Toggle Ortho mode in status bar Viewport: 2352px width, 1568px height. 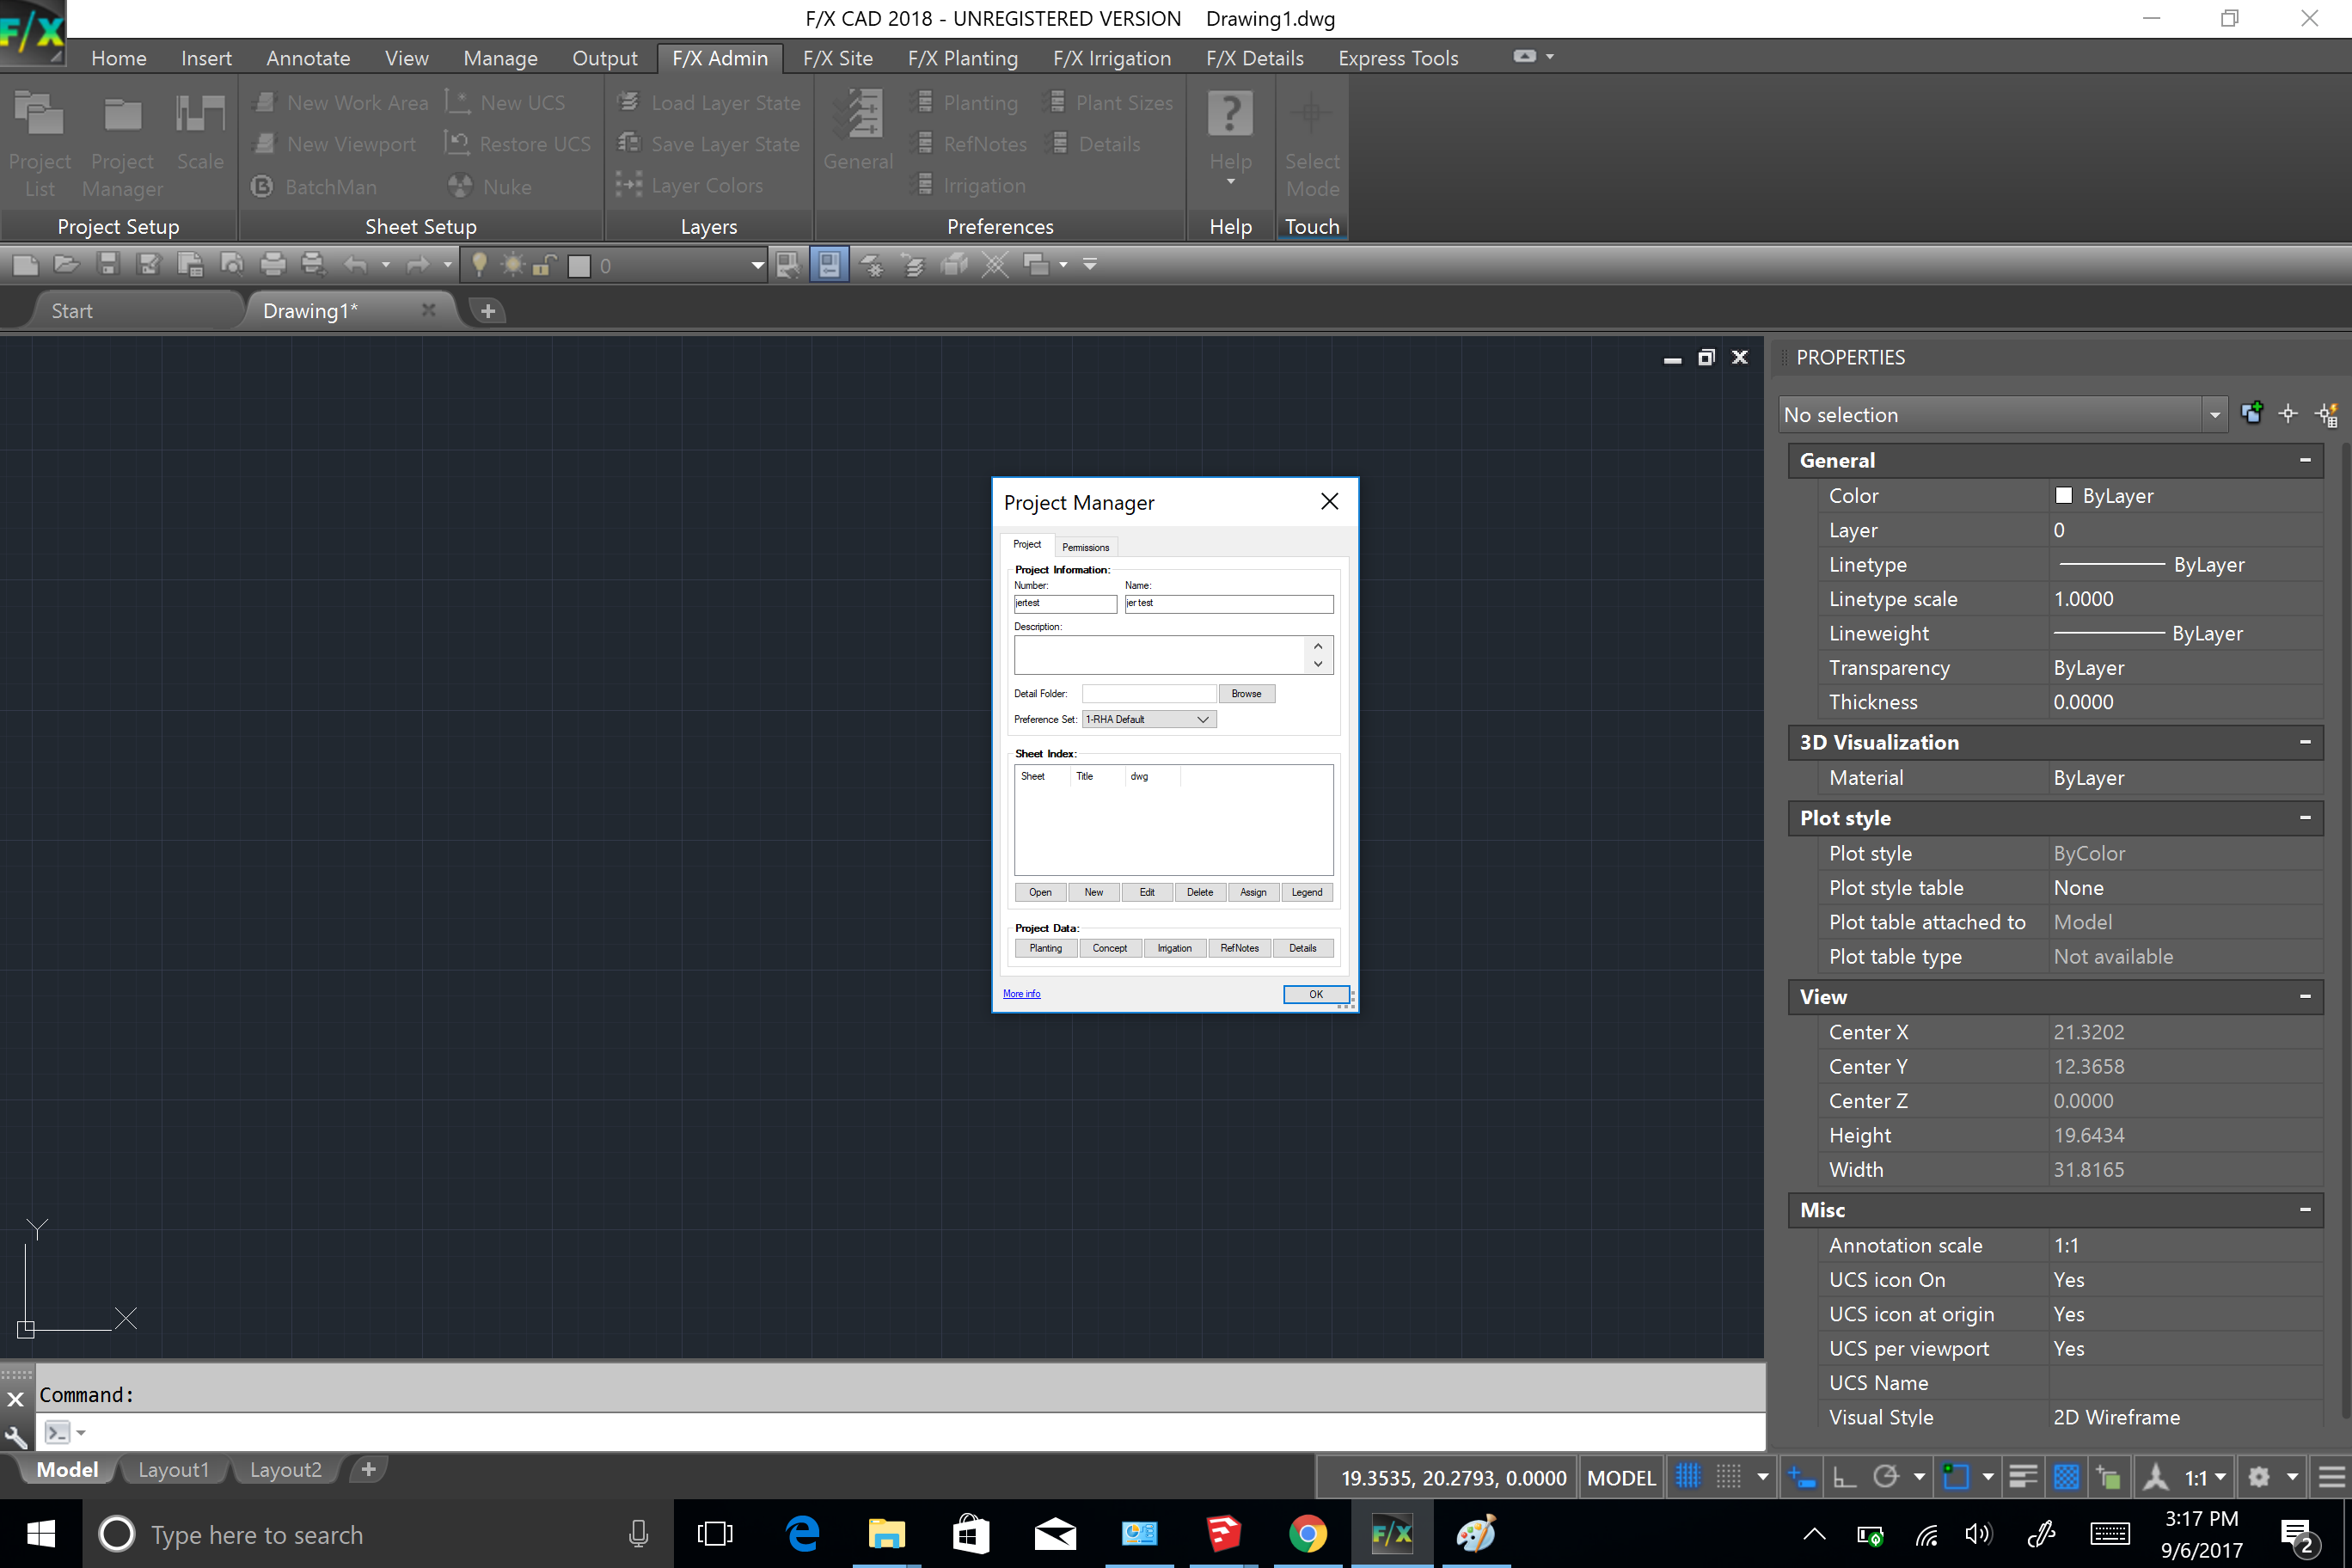click(x=1845, y=1477)
